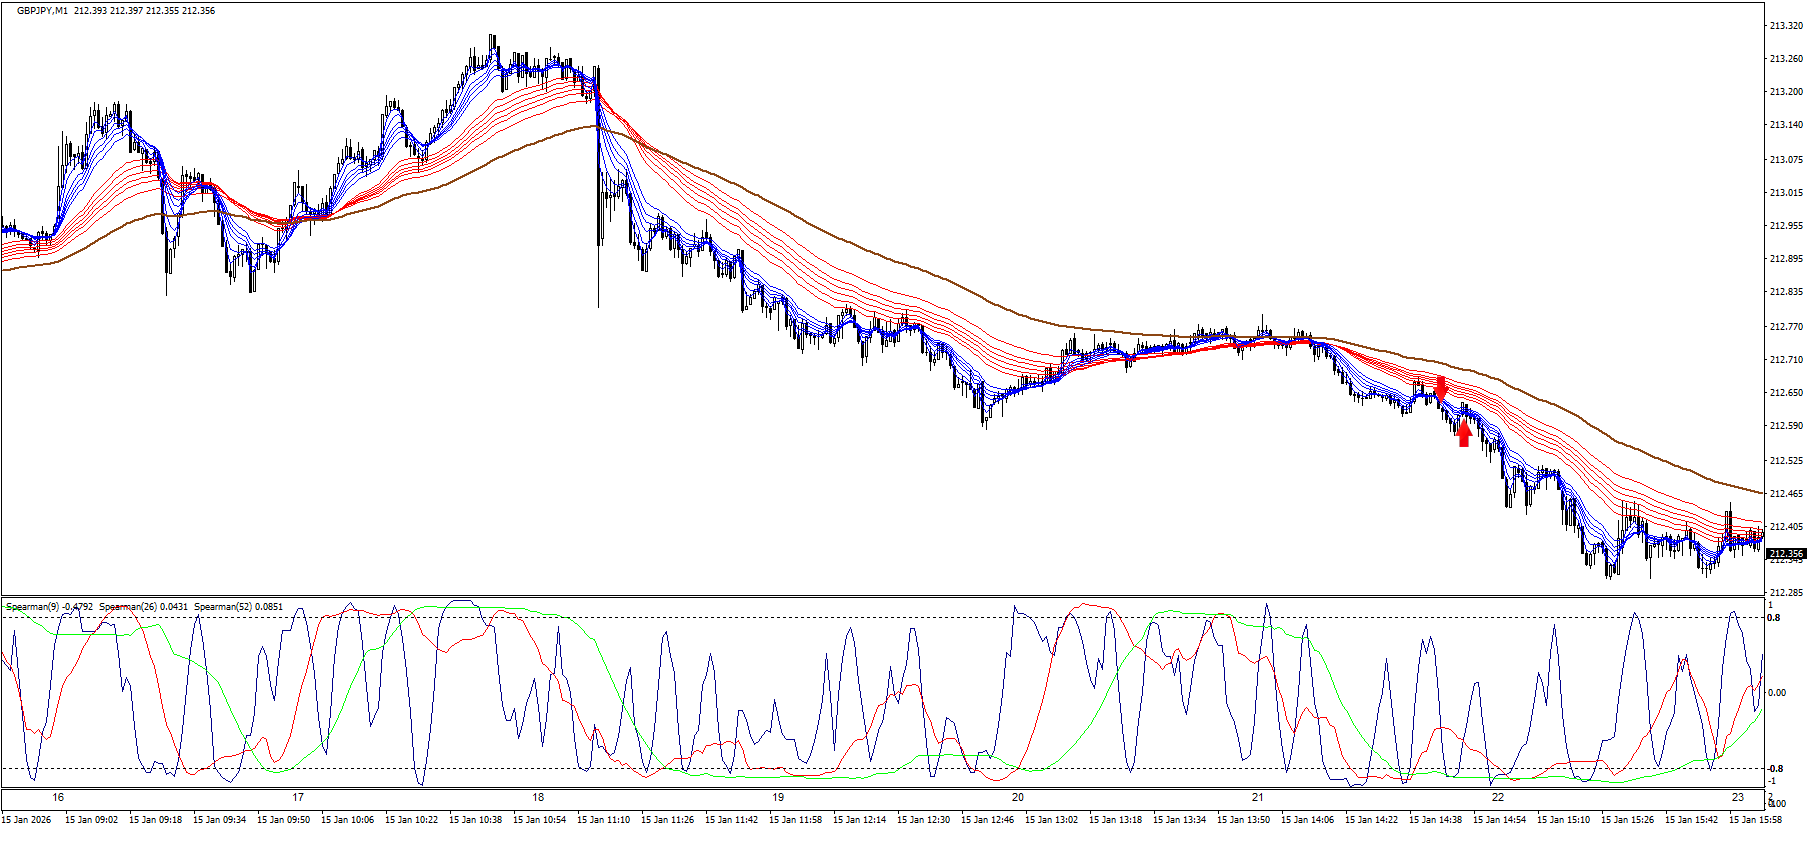Click period marker 16 on the timeline
Image resolution: width=1816 pixels, height=847 pixels.
click(58, 797)
